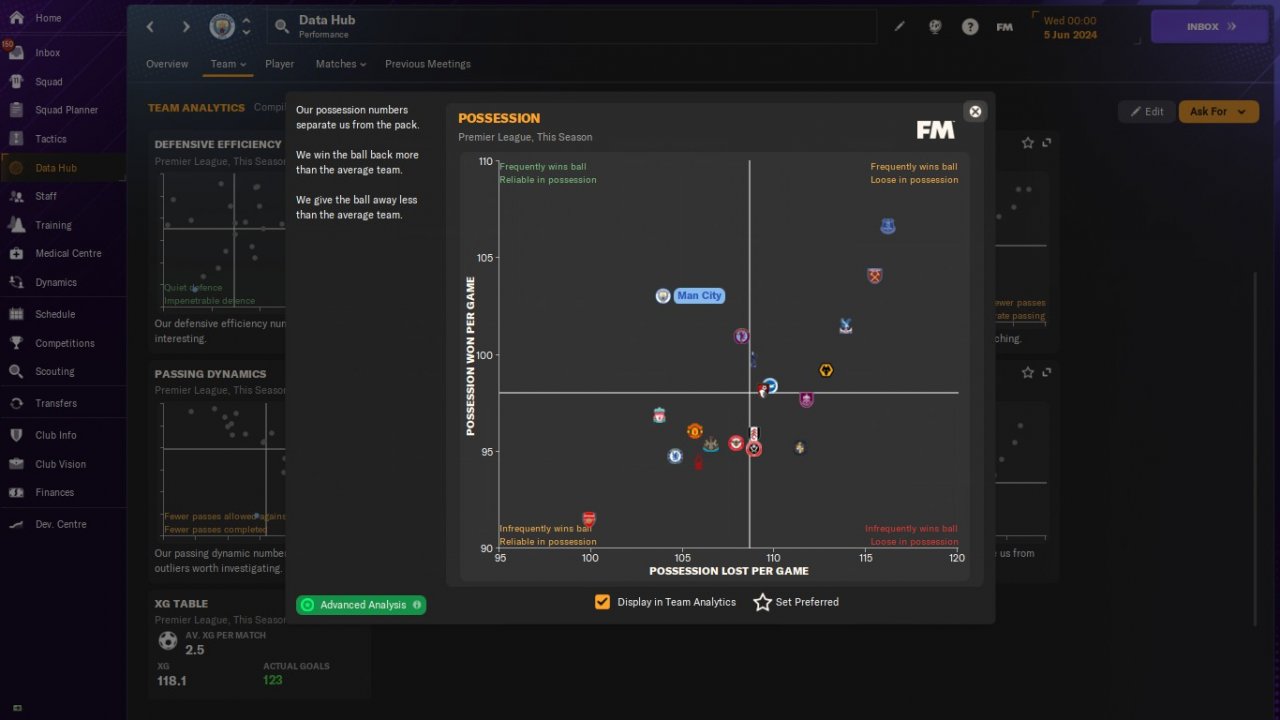Open Transfers from the sidebar
The image size is (1280, 720).
pos(56,403)
